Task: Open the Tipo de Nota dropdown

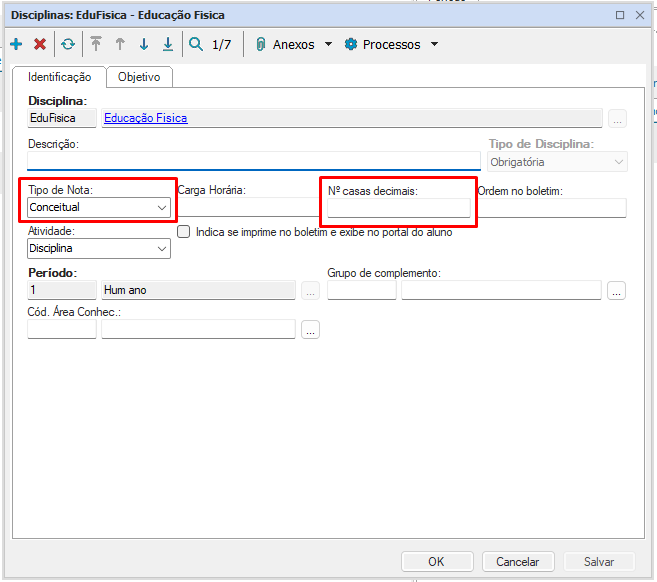Action: tap(99, 207)
